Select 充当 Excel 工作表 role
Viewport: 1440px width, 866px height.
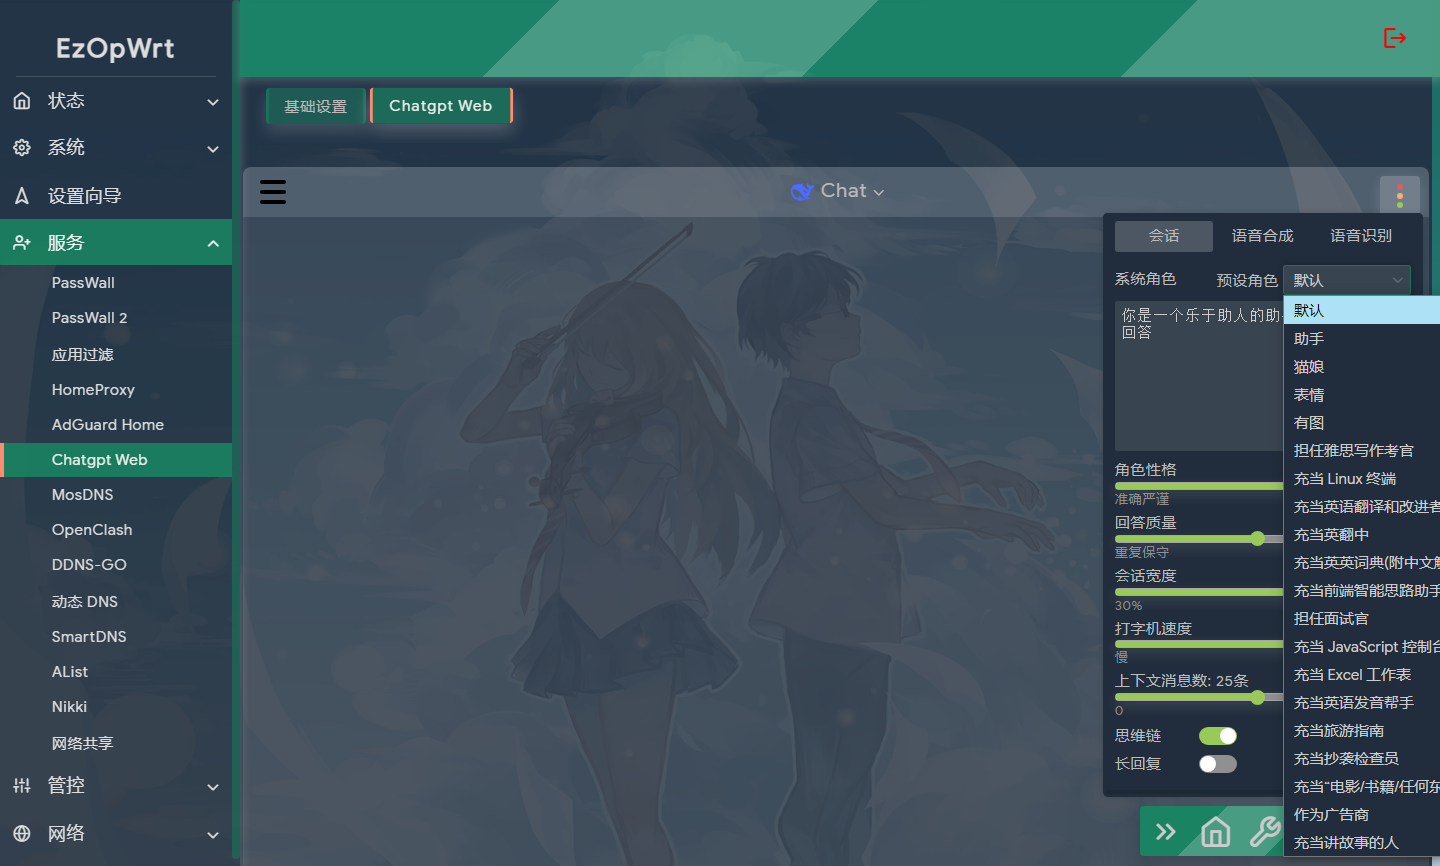(x=1362, y=675)
